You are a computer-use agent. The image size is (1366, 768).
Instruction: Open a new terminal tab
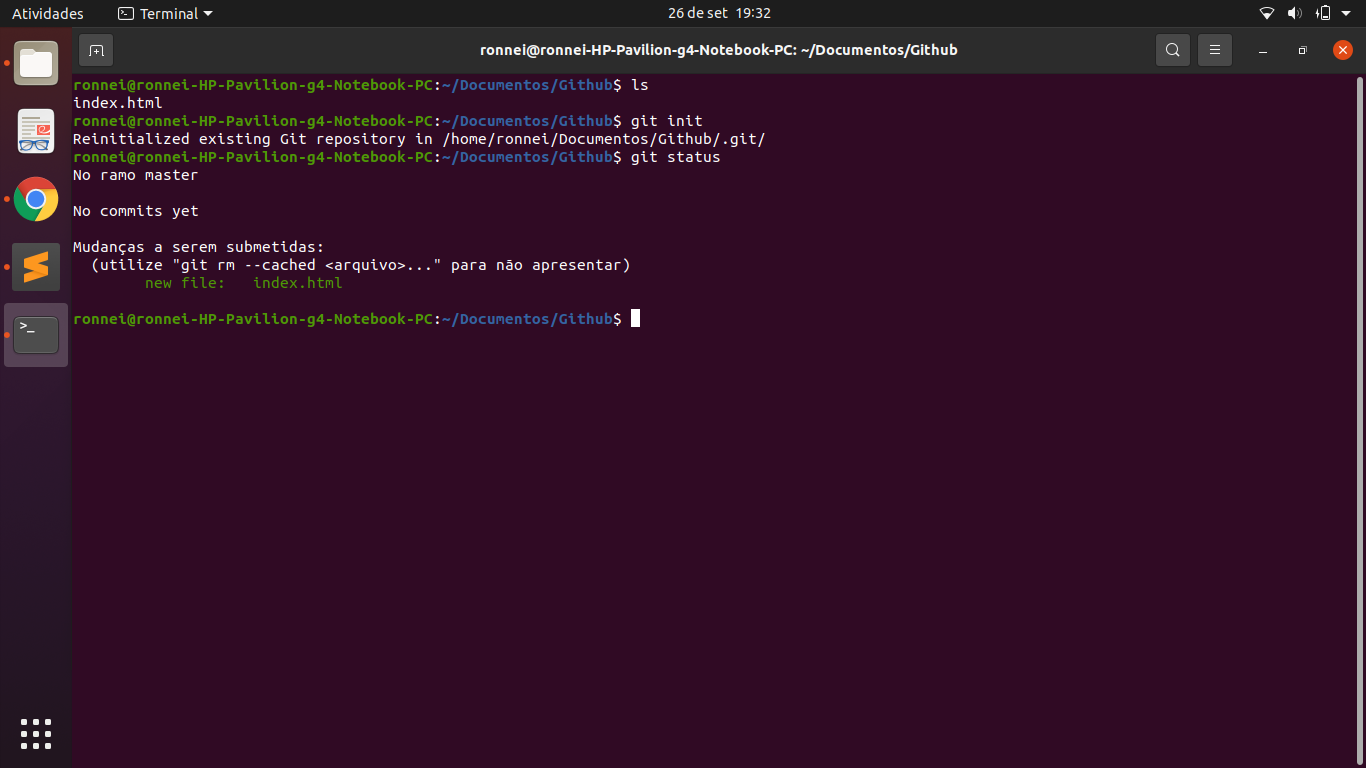coord(96,50)
